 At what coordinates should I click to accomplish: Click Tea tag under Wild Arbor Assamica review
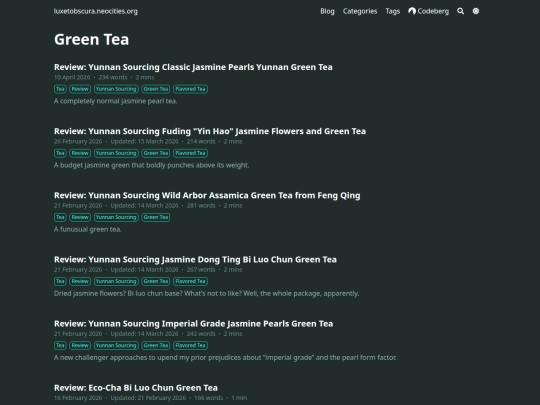[x=60, y=217]
